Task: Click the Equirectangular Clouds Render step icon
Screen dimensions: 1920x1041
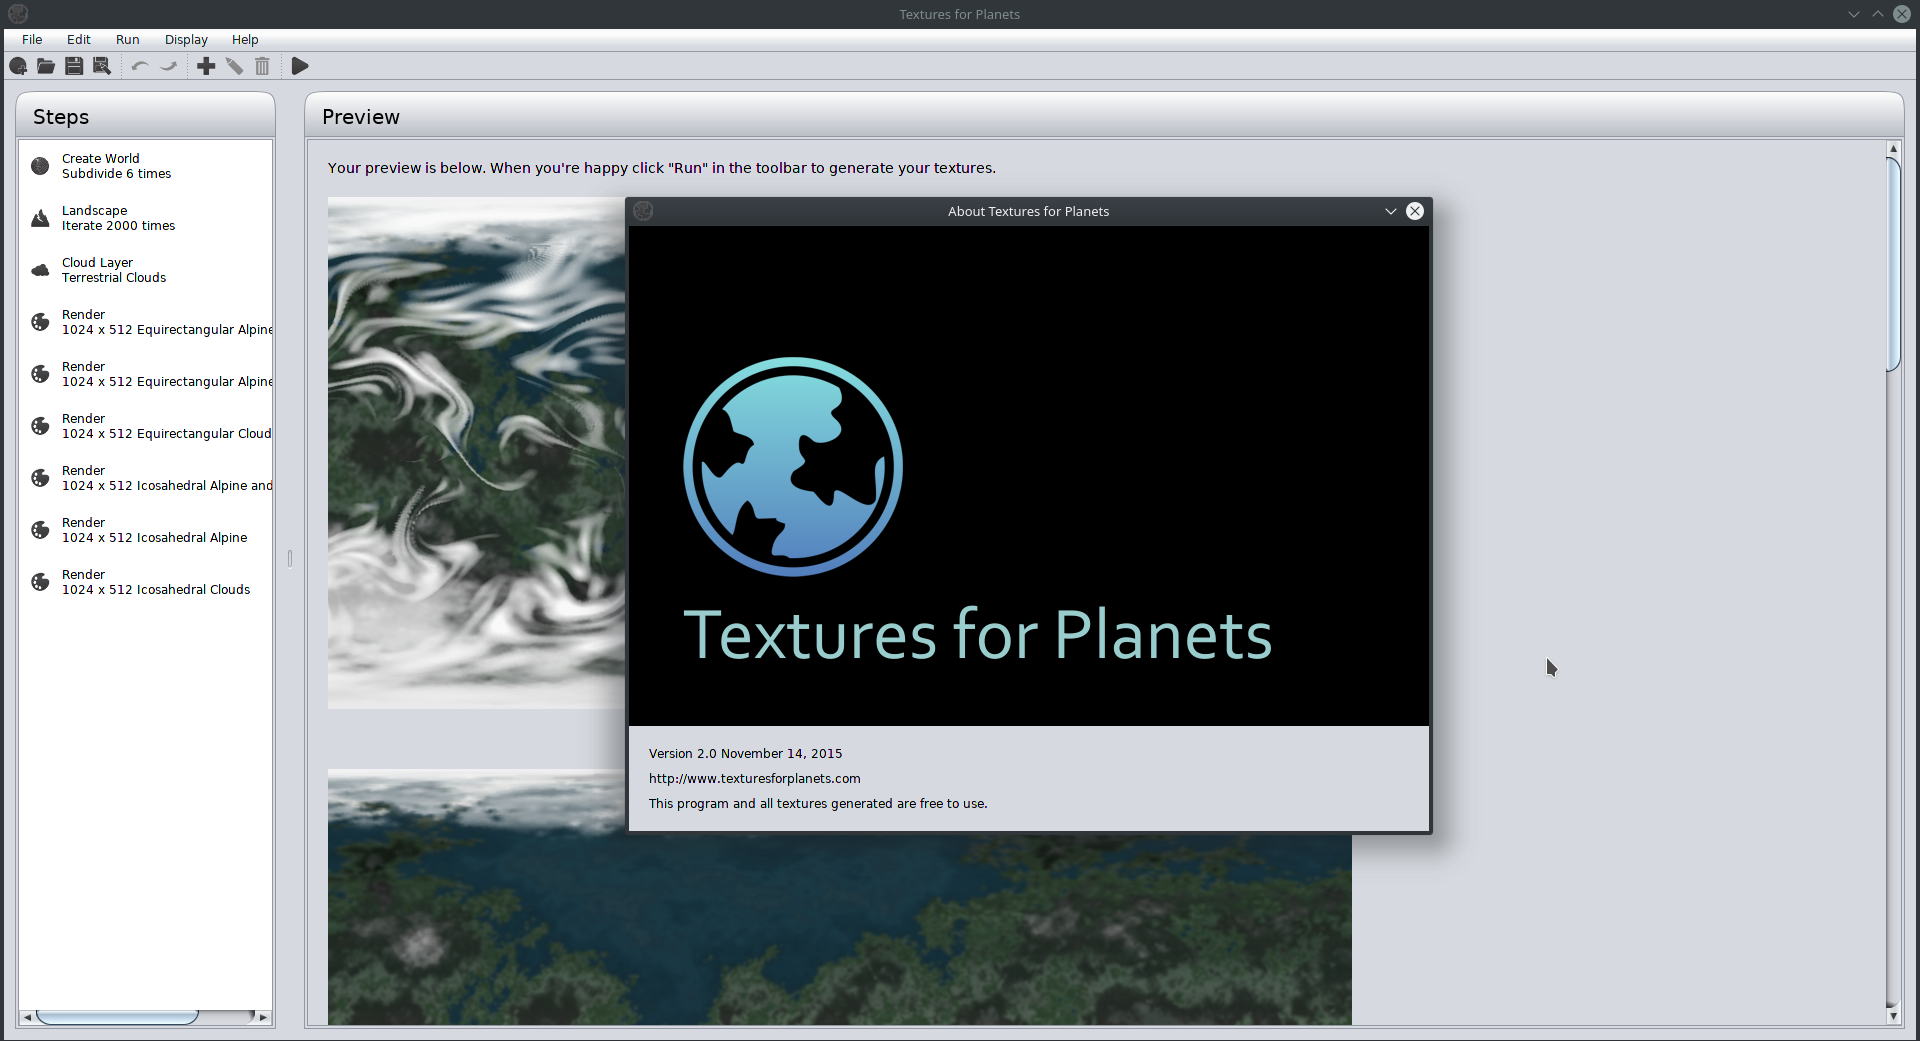Action: coord(40,426)
